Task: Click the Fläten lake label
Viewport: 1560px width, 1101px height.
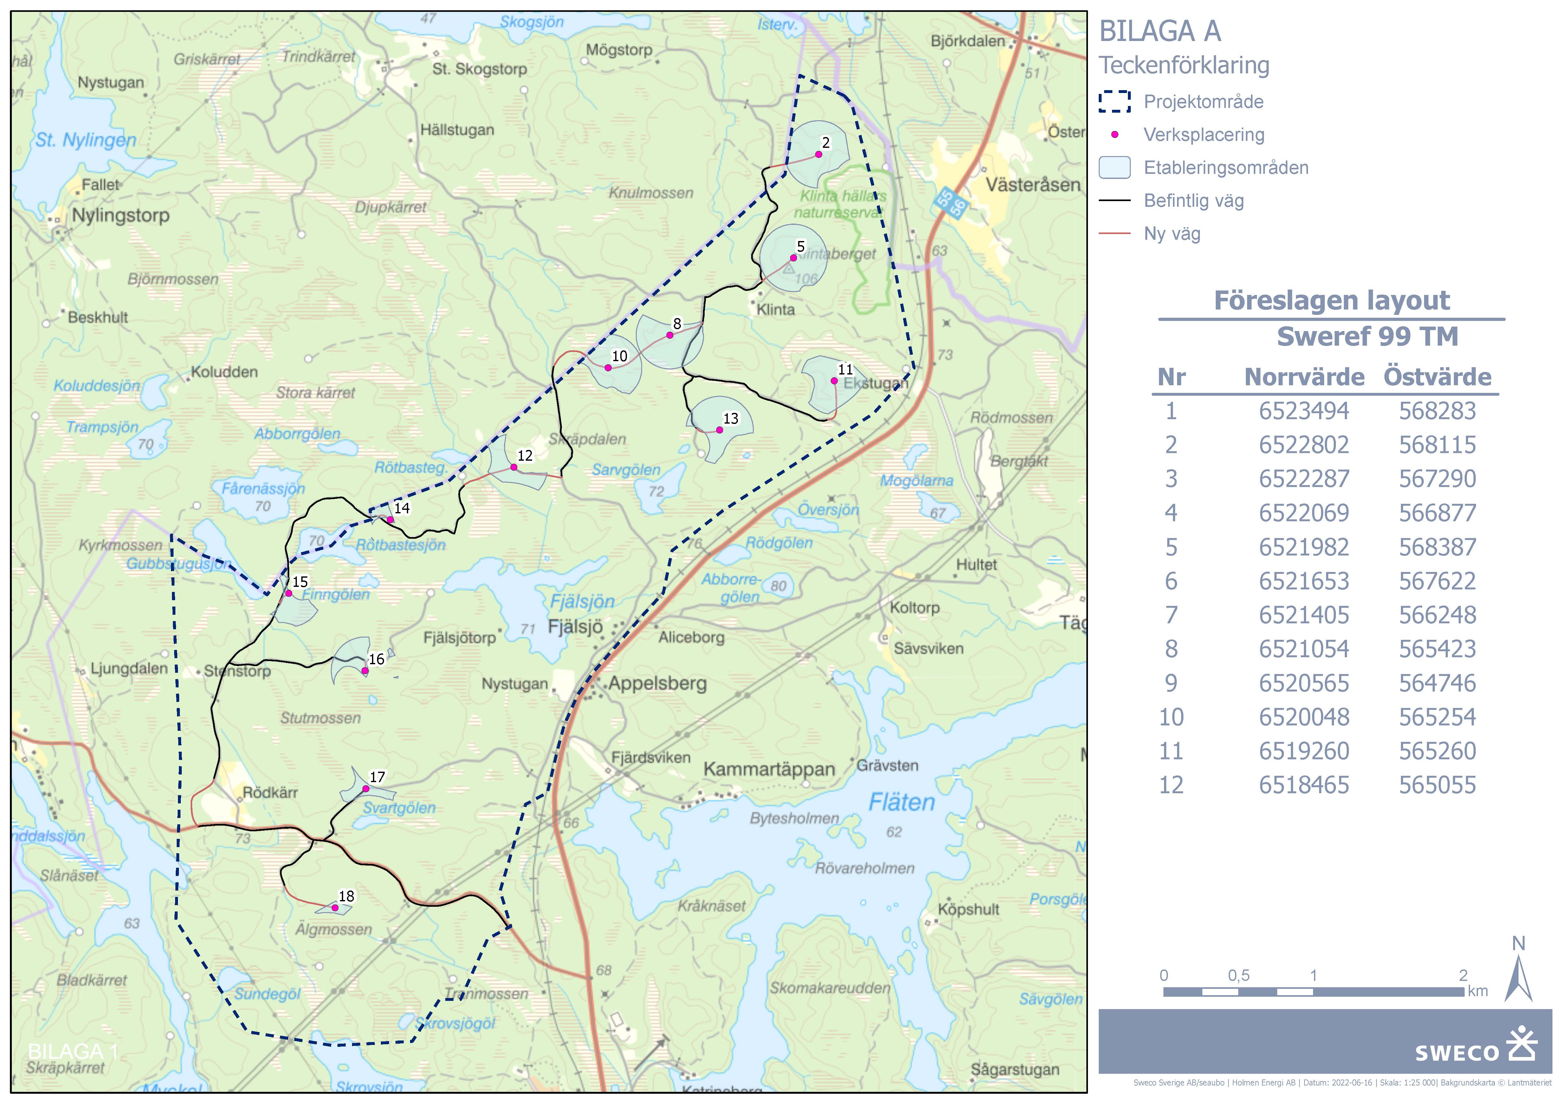Action: coord(901,802)
